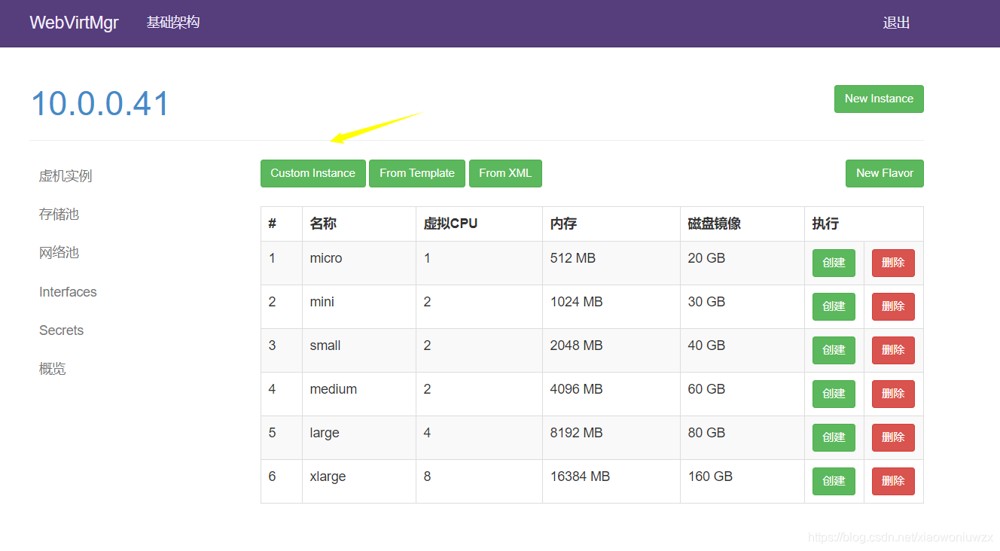Choose From Template option

click(x=416, y=173)
